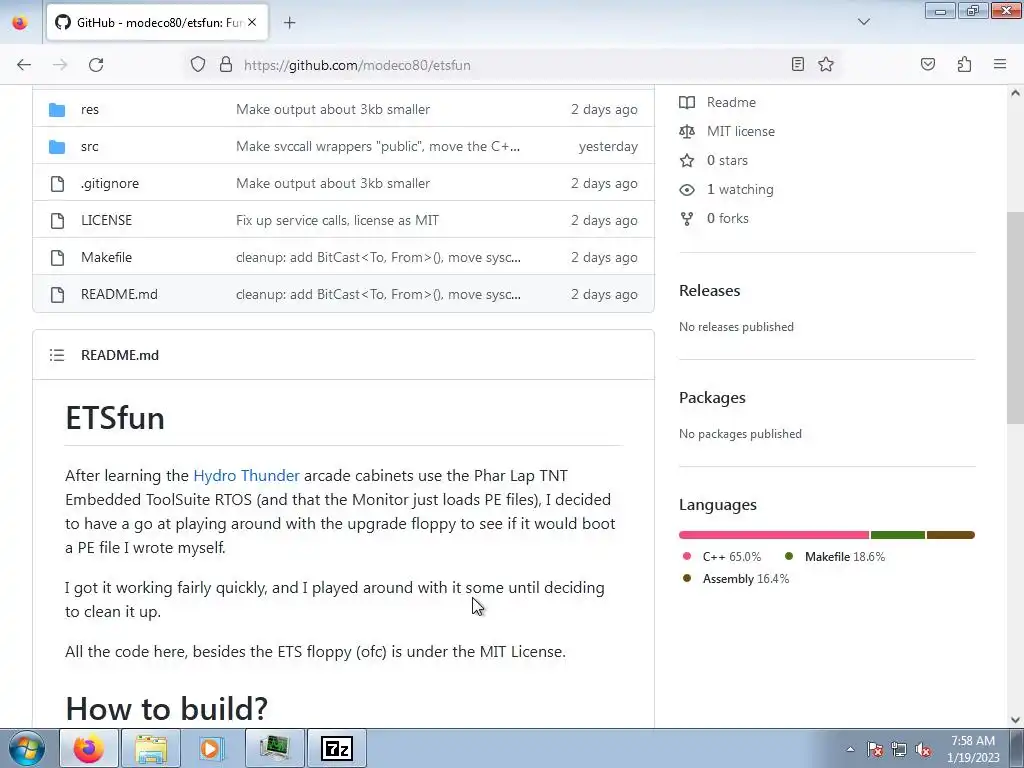Click the brown Assembly language bar segment
The image size is (1024, 768).
(x=951, y=535)
